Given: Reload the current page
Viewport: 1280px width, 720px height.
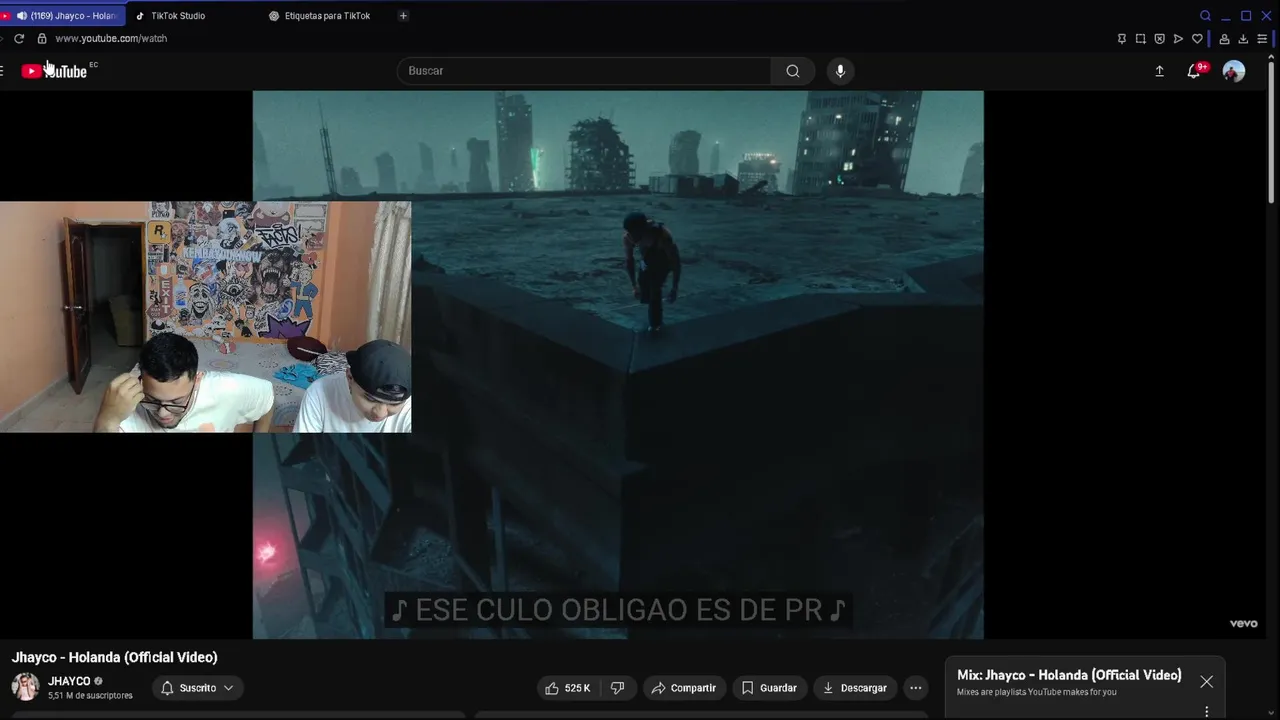Looking at the screenshot, I should coord(18,38).
